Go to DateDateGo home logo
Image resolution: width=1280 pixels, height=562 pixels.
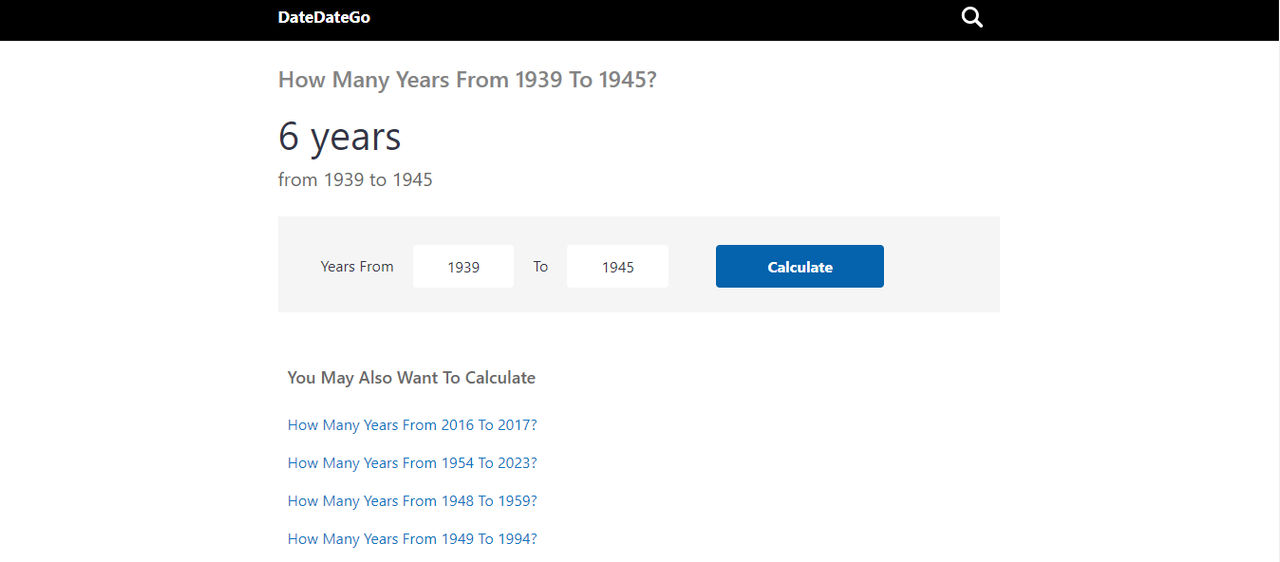[x=324, y=17]
